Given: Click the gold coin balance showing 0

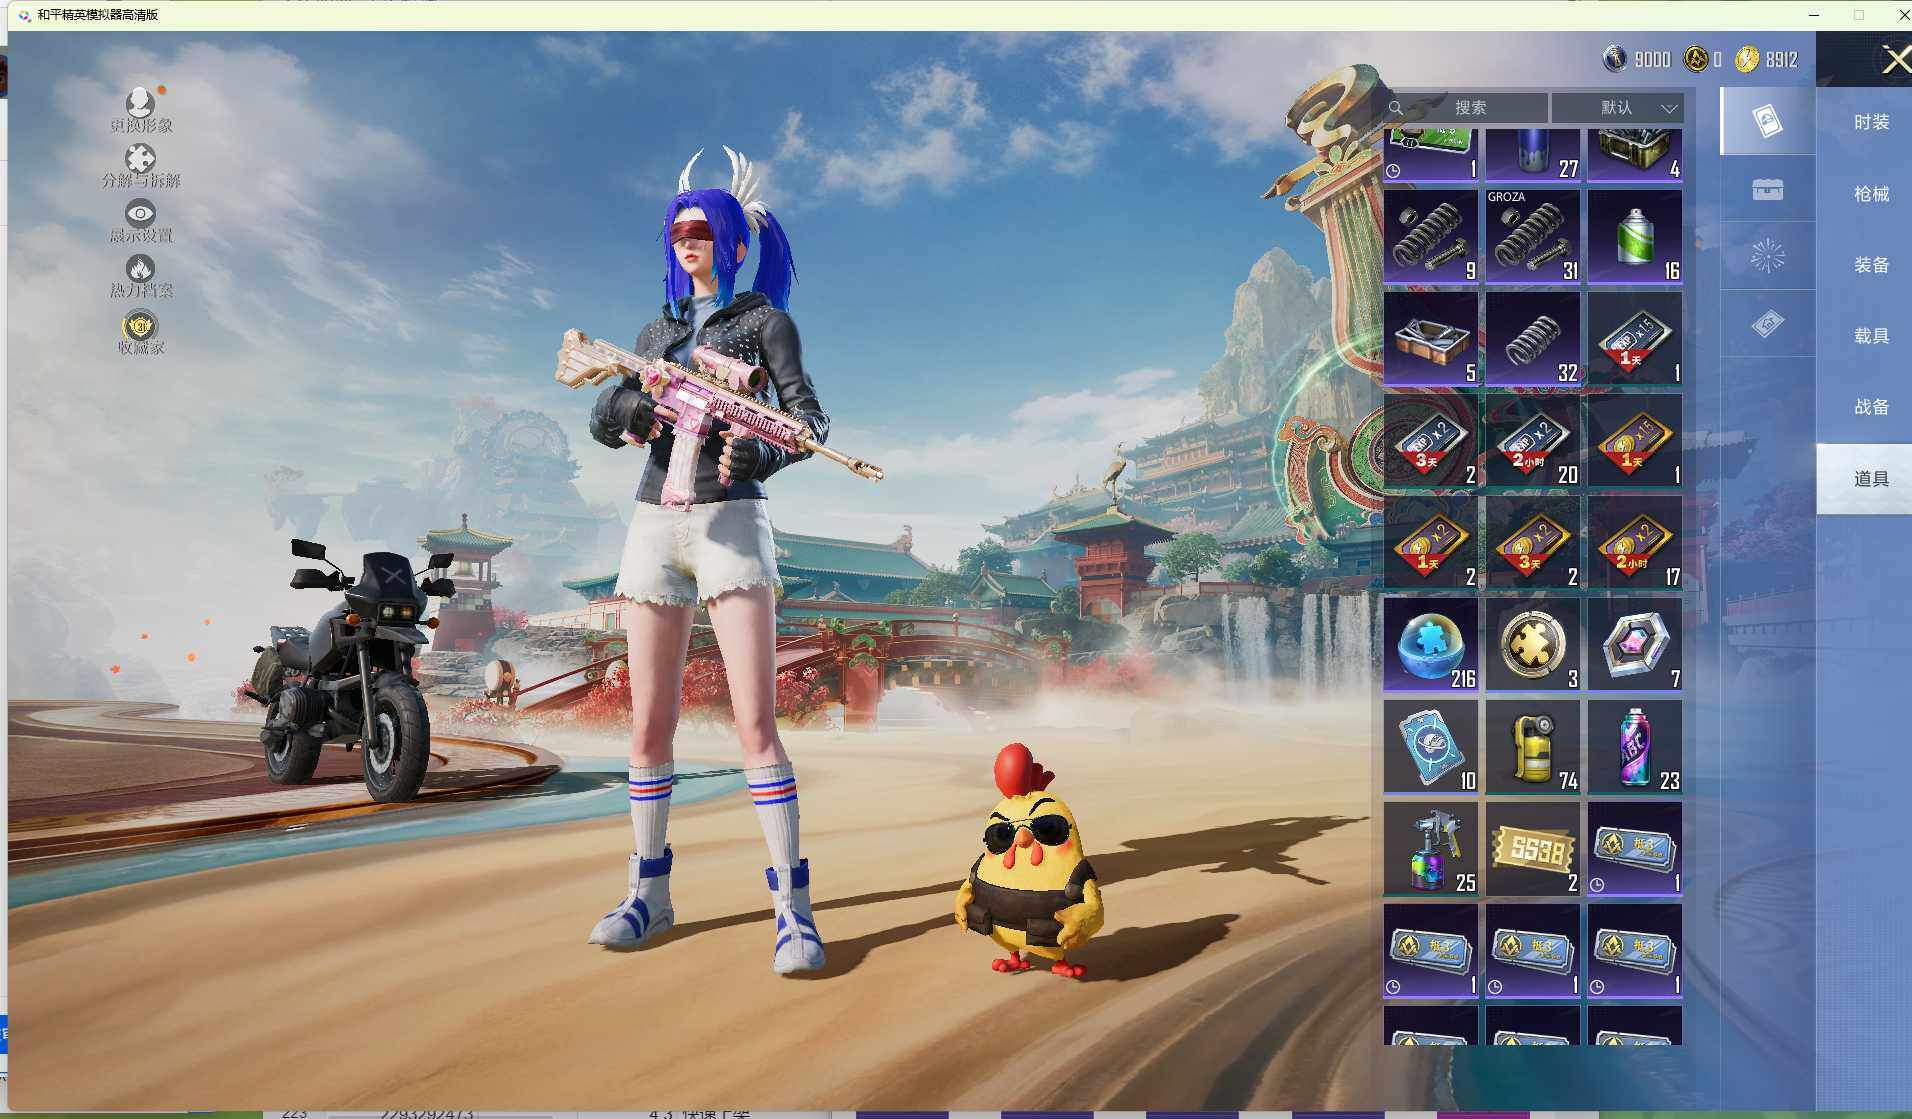Looking at the screenshot, I should [x=1703, y=59].
